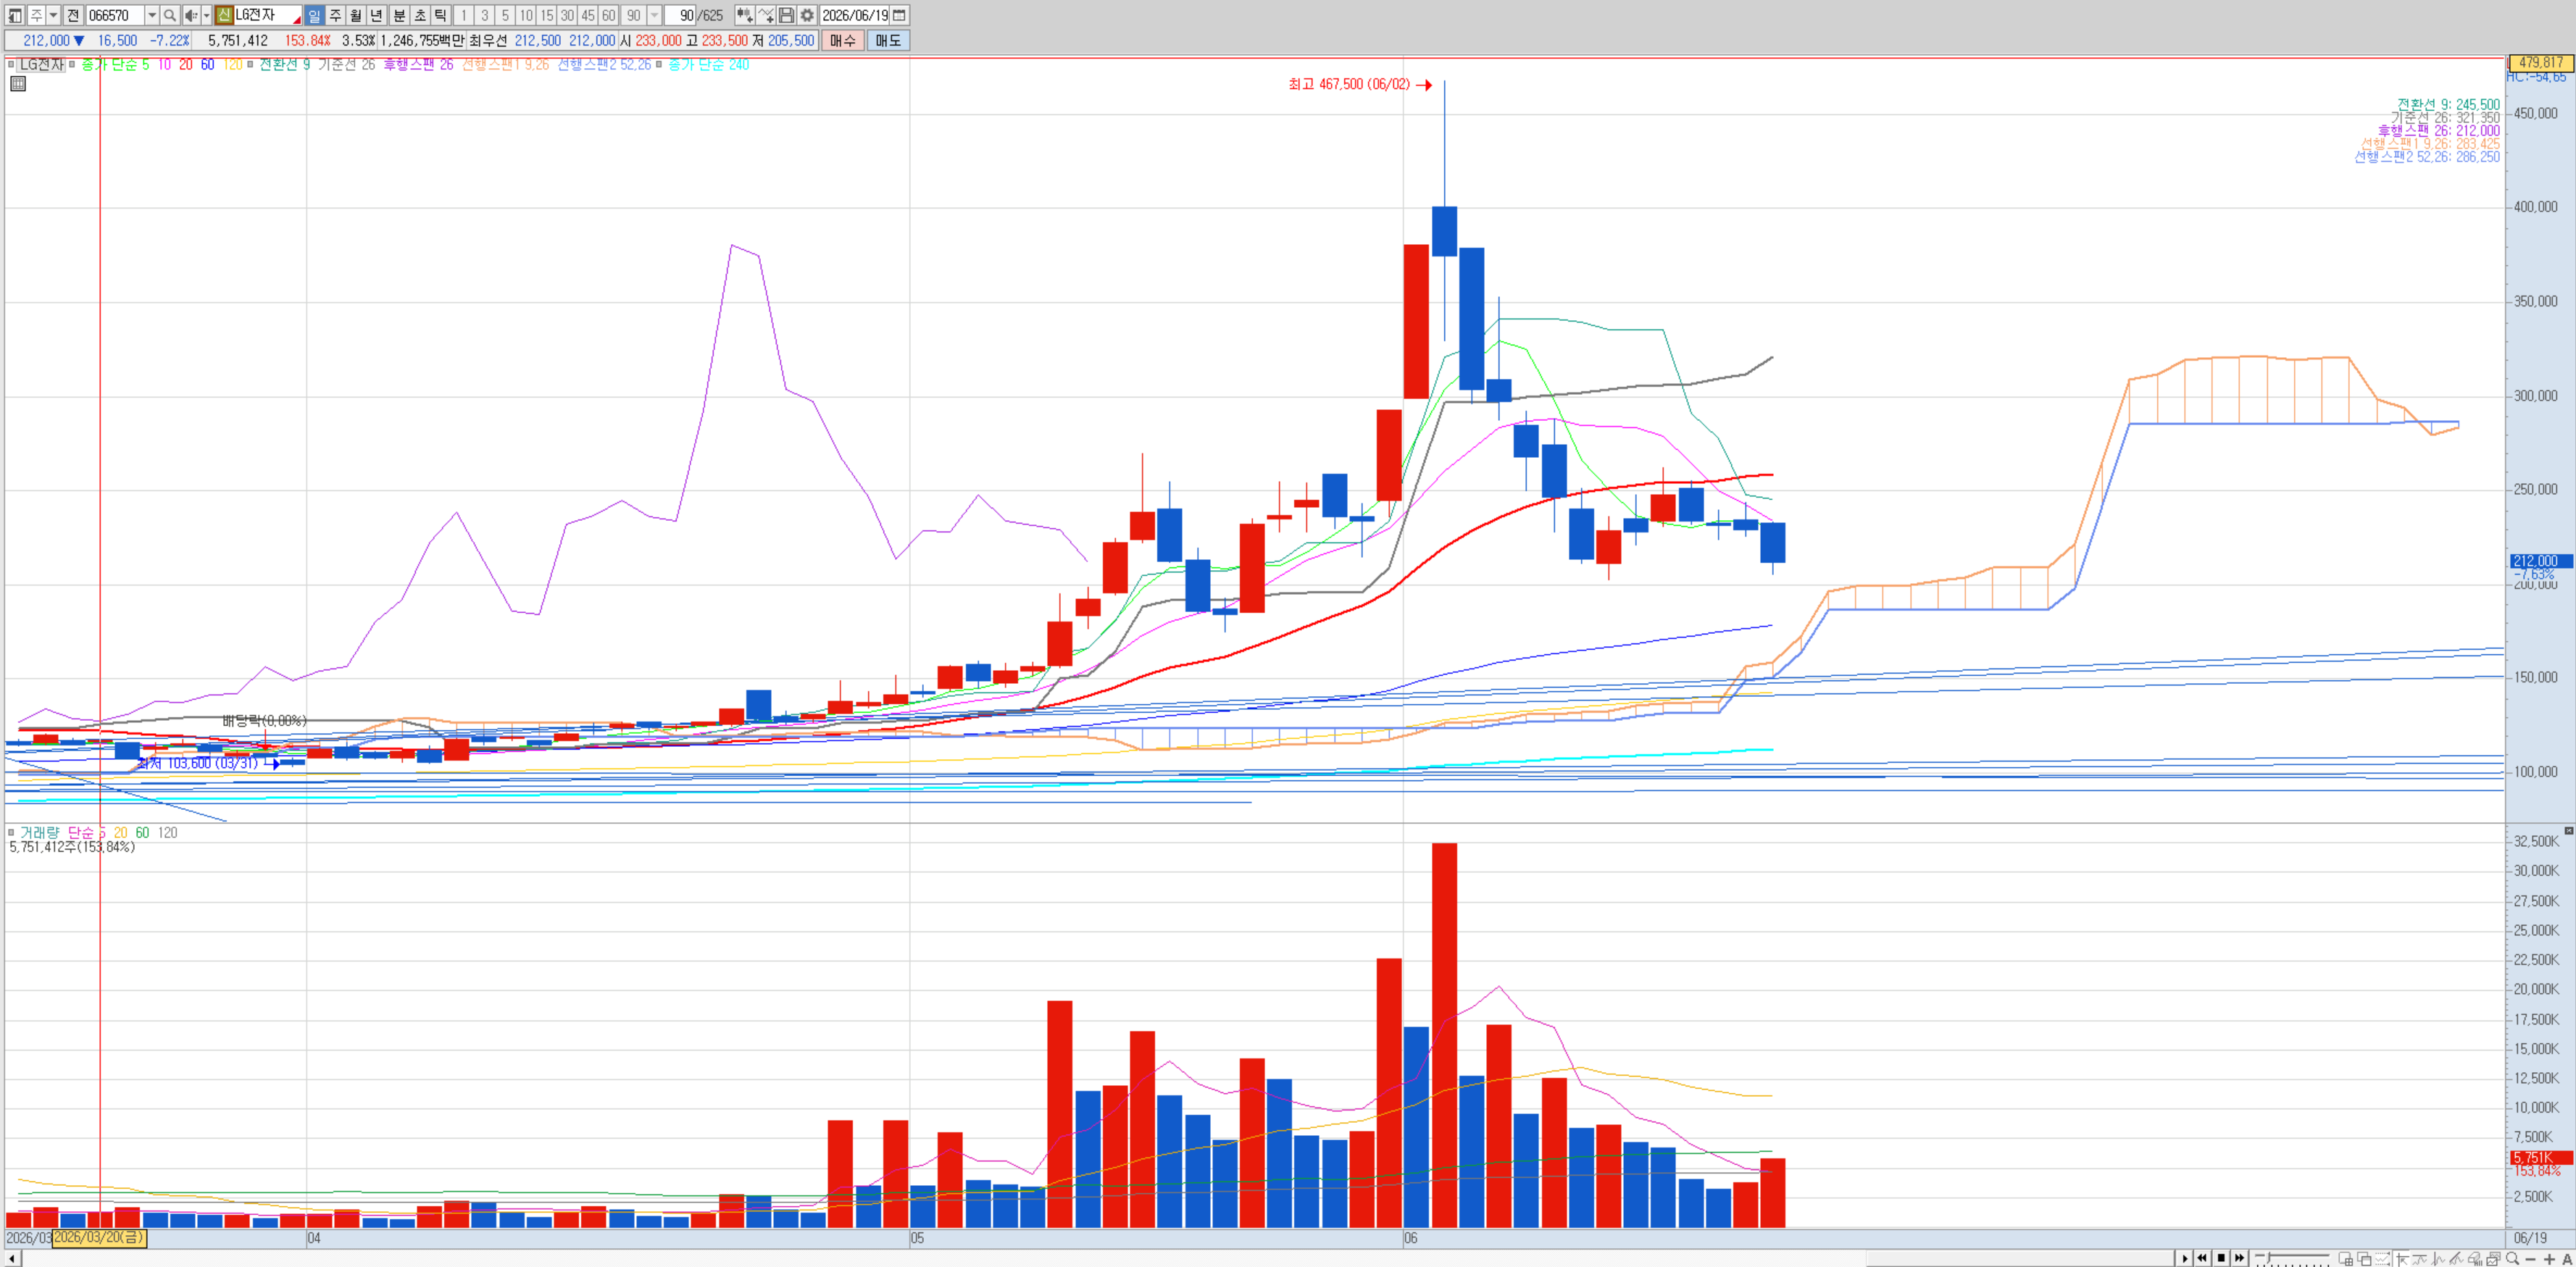2576x1267 pixels.
Task: Click the overlapping windows icon in bottom toolbar
Action: (x=2364, y=1258)
